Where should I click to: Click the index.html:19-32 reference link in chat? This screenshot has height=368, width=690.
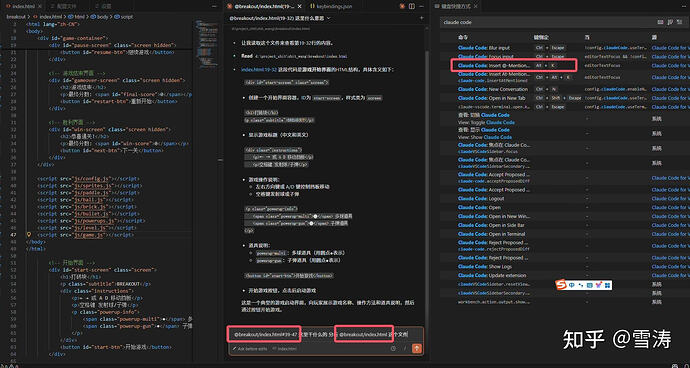(258, 70)
